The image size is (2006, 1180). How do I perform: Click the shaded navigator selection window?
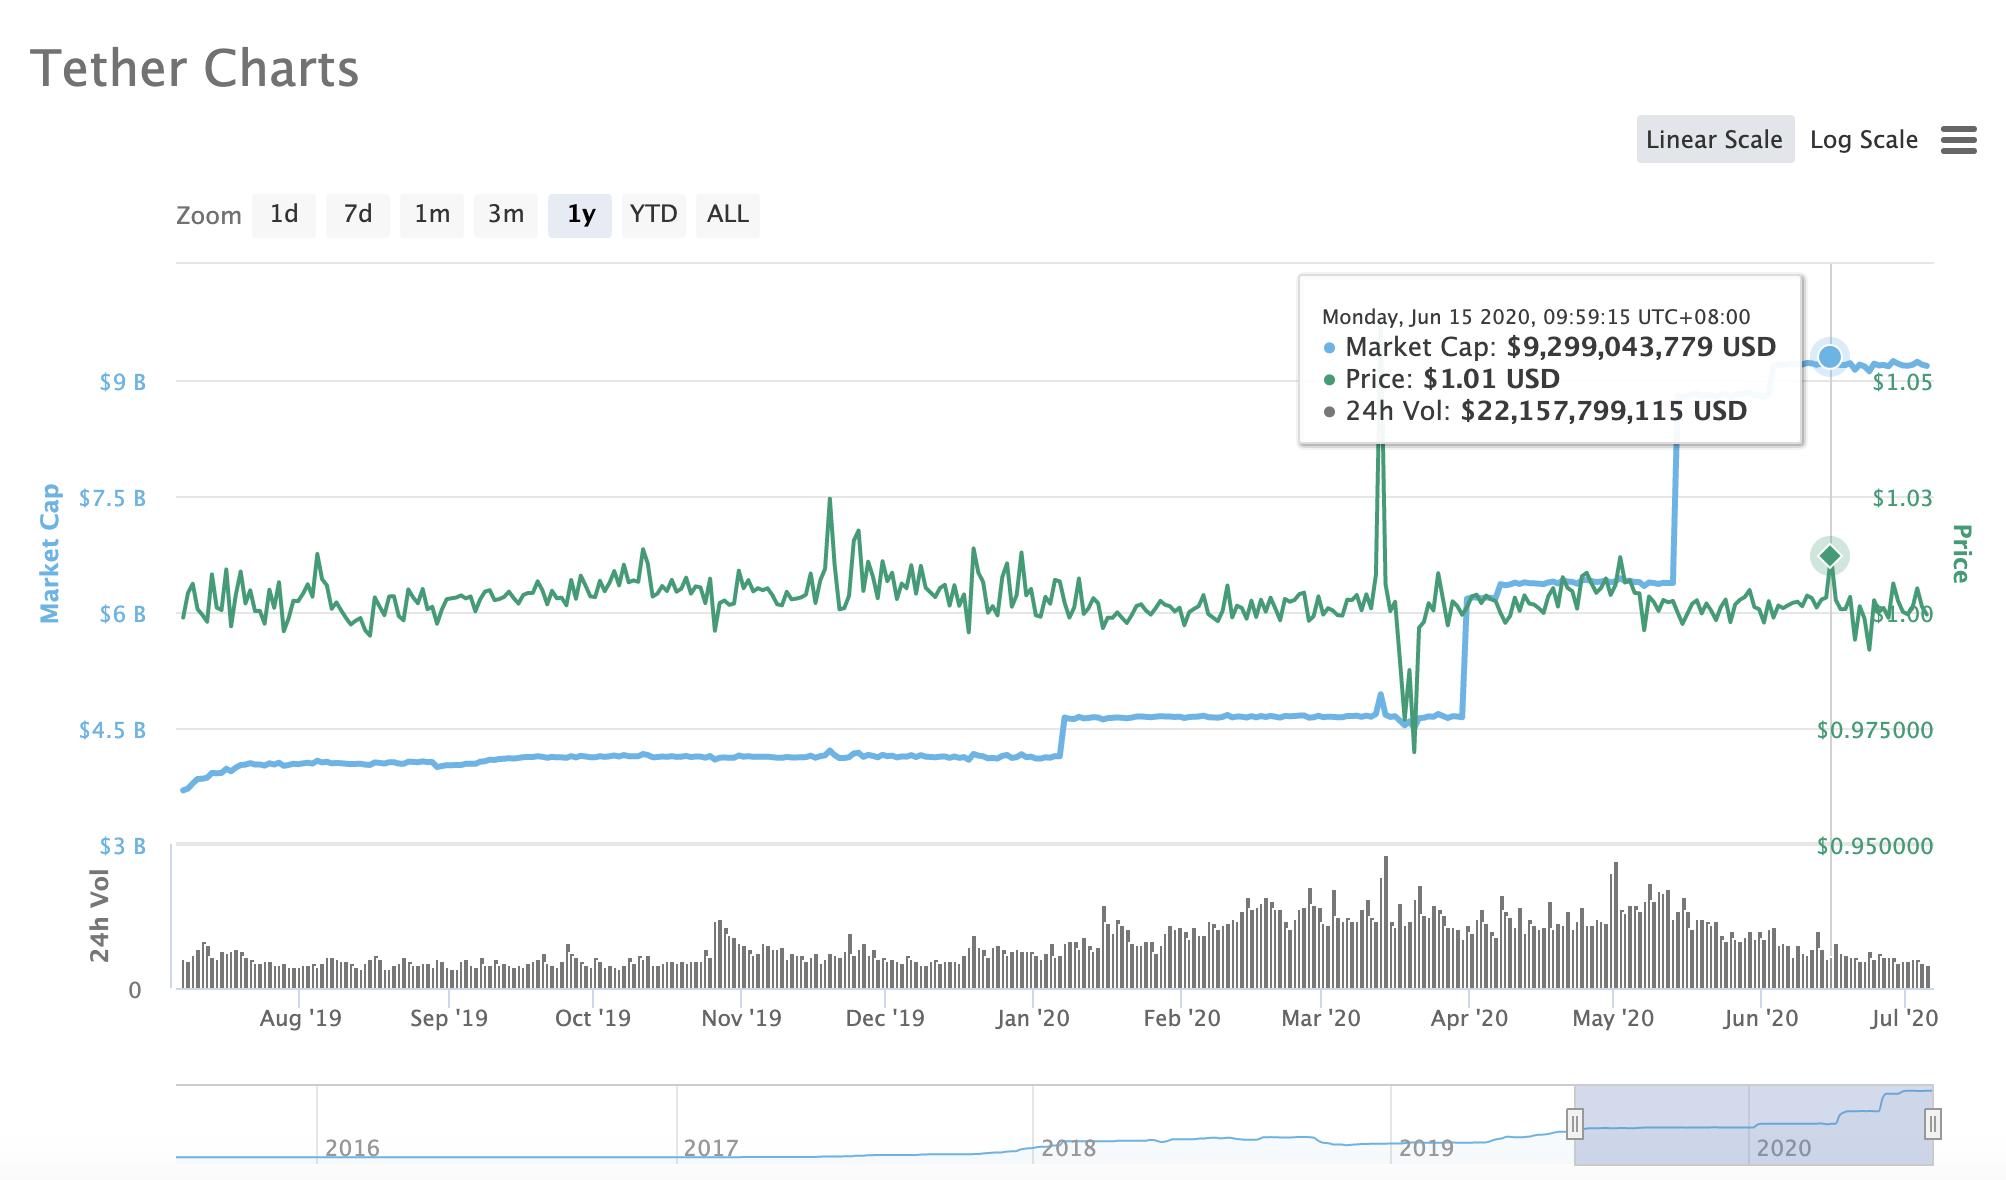[1753, 1124]
